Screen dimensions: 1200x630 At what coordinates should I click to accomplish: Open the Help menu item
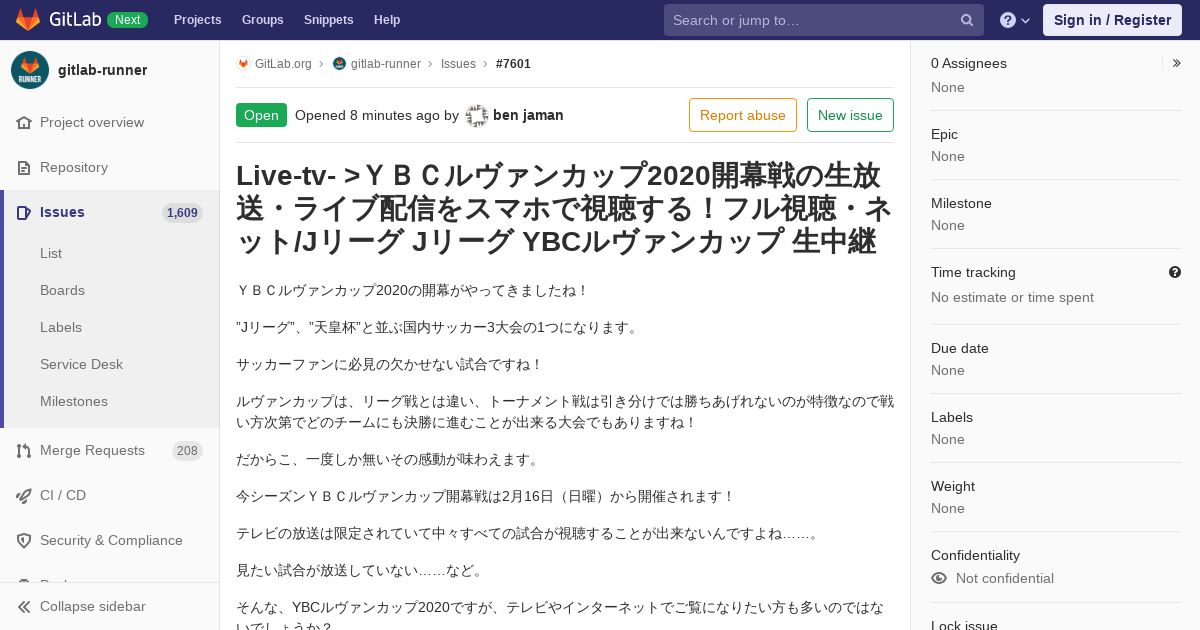[387, 20]
